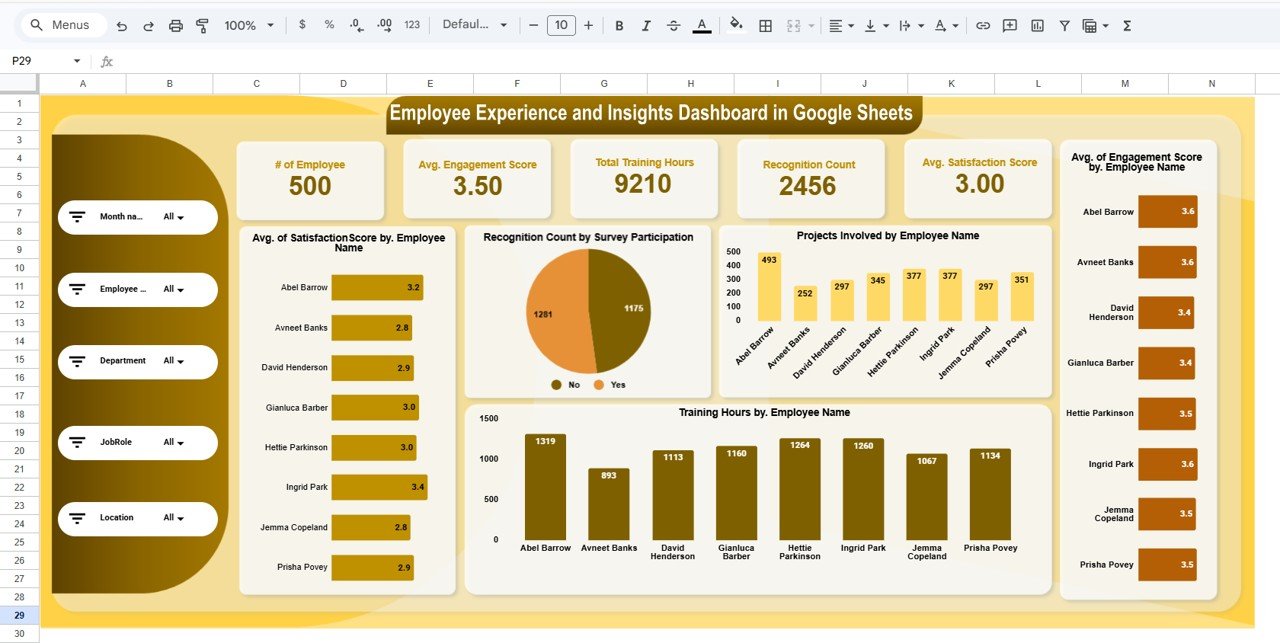Toggle italic formatting
This screenshot has width=1280, height=643.
645,25
